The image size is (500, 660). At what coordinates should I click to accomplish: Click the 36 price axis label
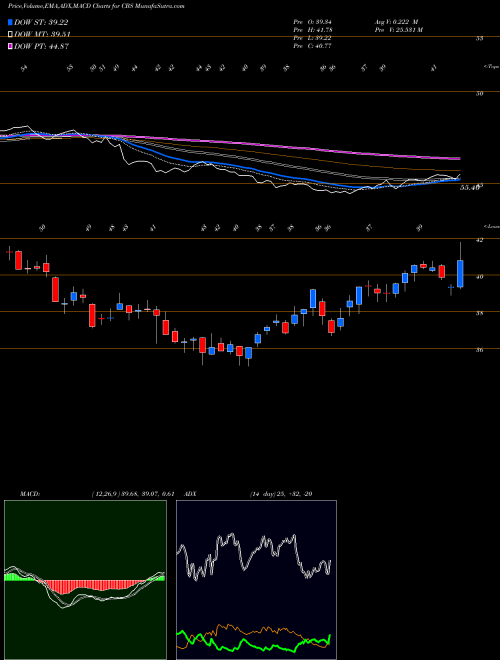pyautogui.click(x=479, y=350)
